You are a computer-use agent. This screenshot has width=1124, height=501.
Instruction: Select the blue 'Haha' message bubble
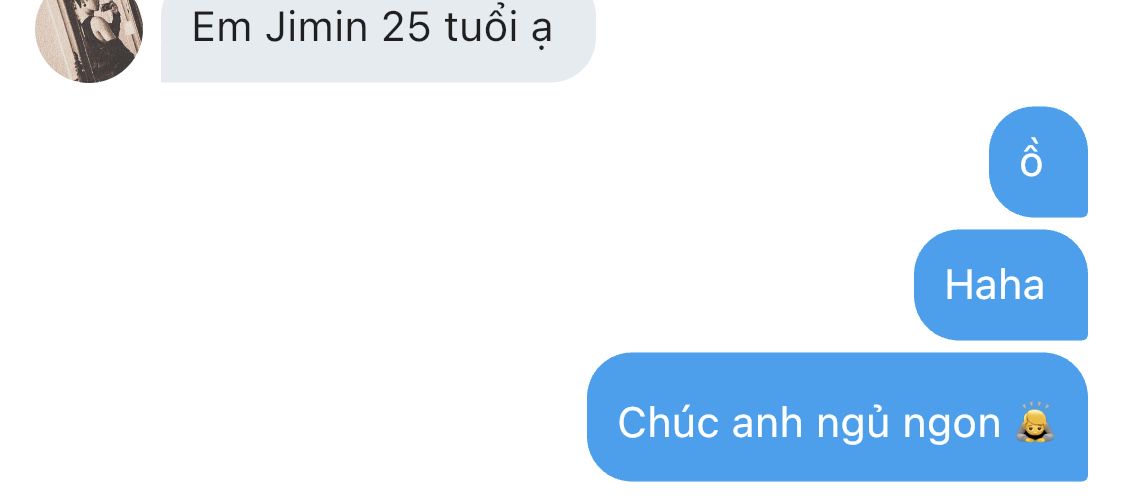click(1001, 285)
